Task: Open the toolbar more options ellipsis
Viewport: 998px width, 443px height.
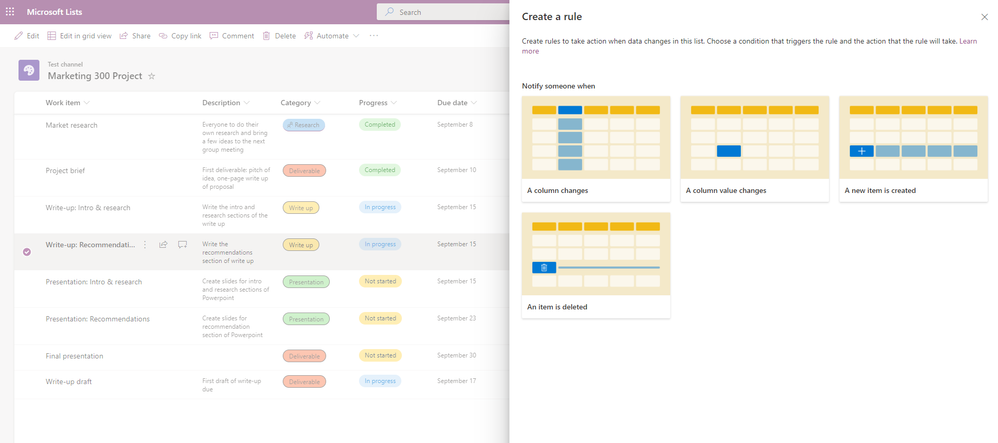Action: pyautogui.click(x=374, y=36)
